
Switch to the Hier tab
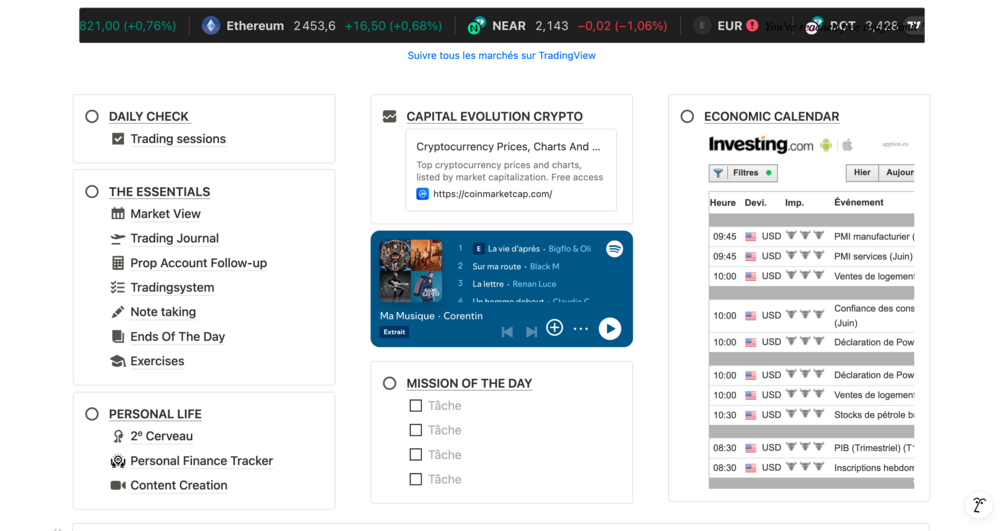point(862,173)
